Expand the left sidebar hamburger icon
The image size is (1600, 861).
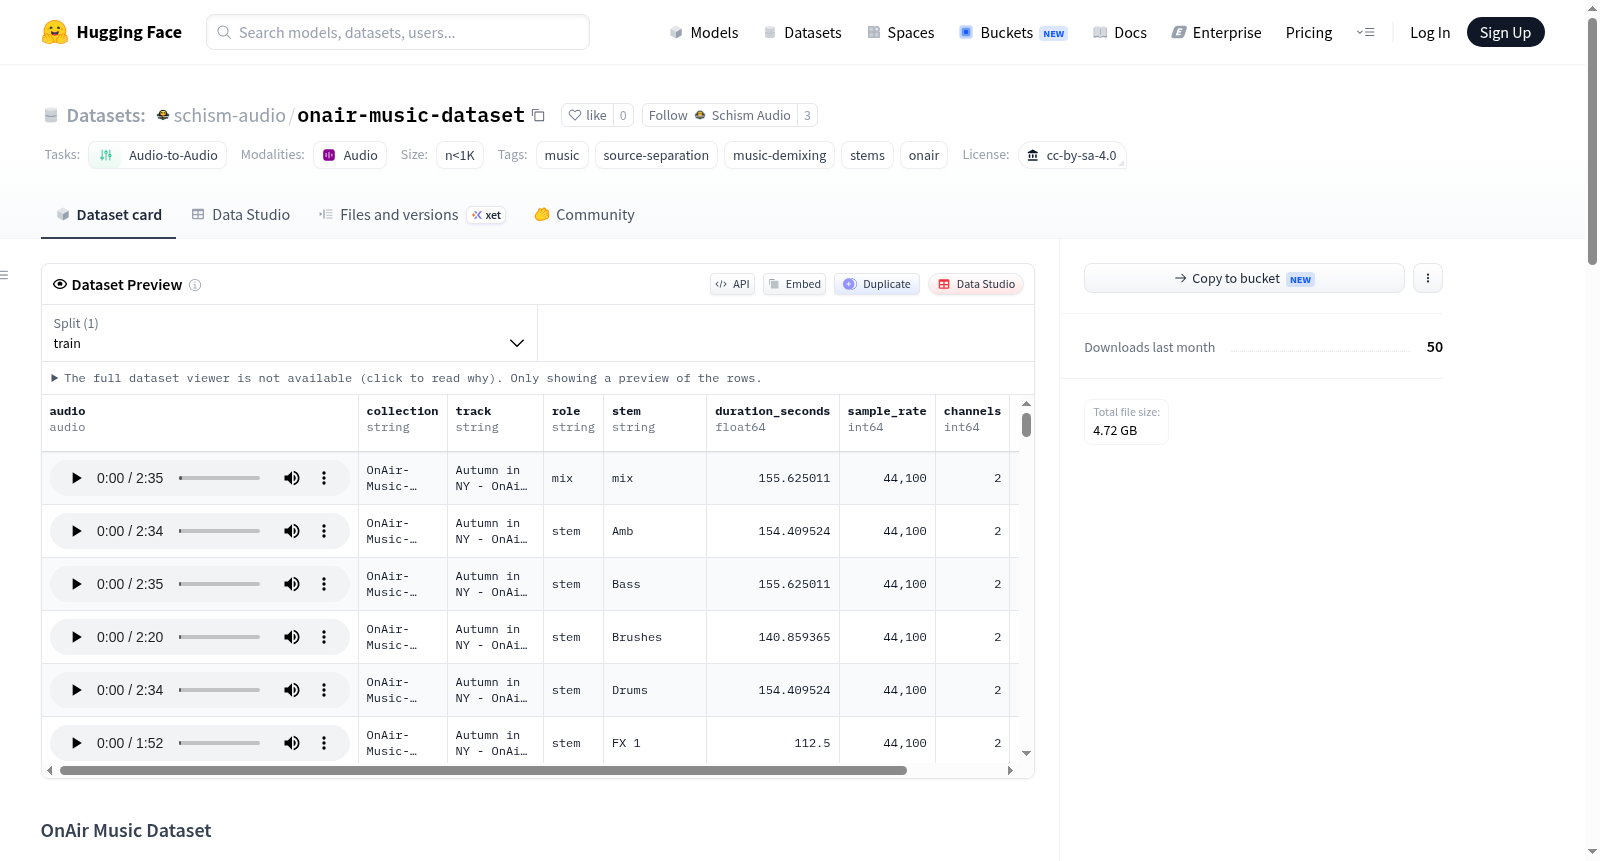[4, 275]
